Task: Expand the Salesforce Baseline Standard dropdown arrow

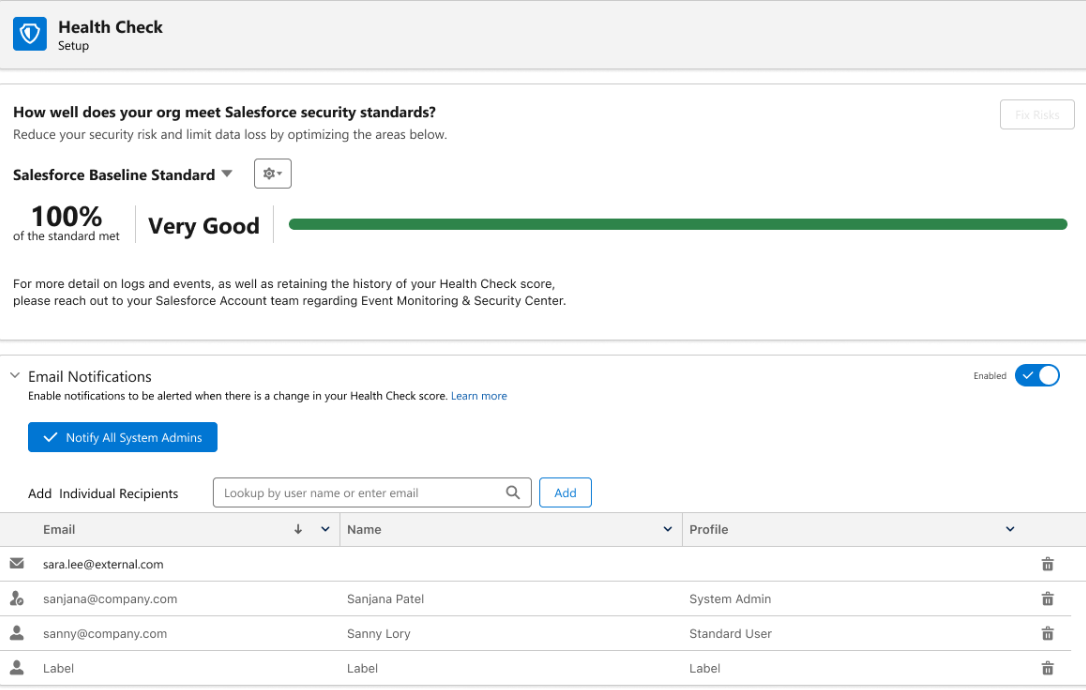Action: coord(226,174)
